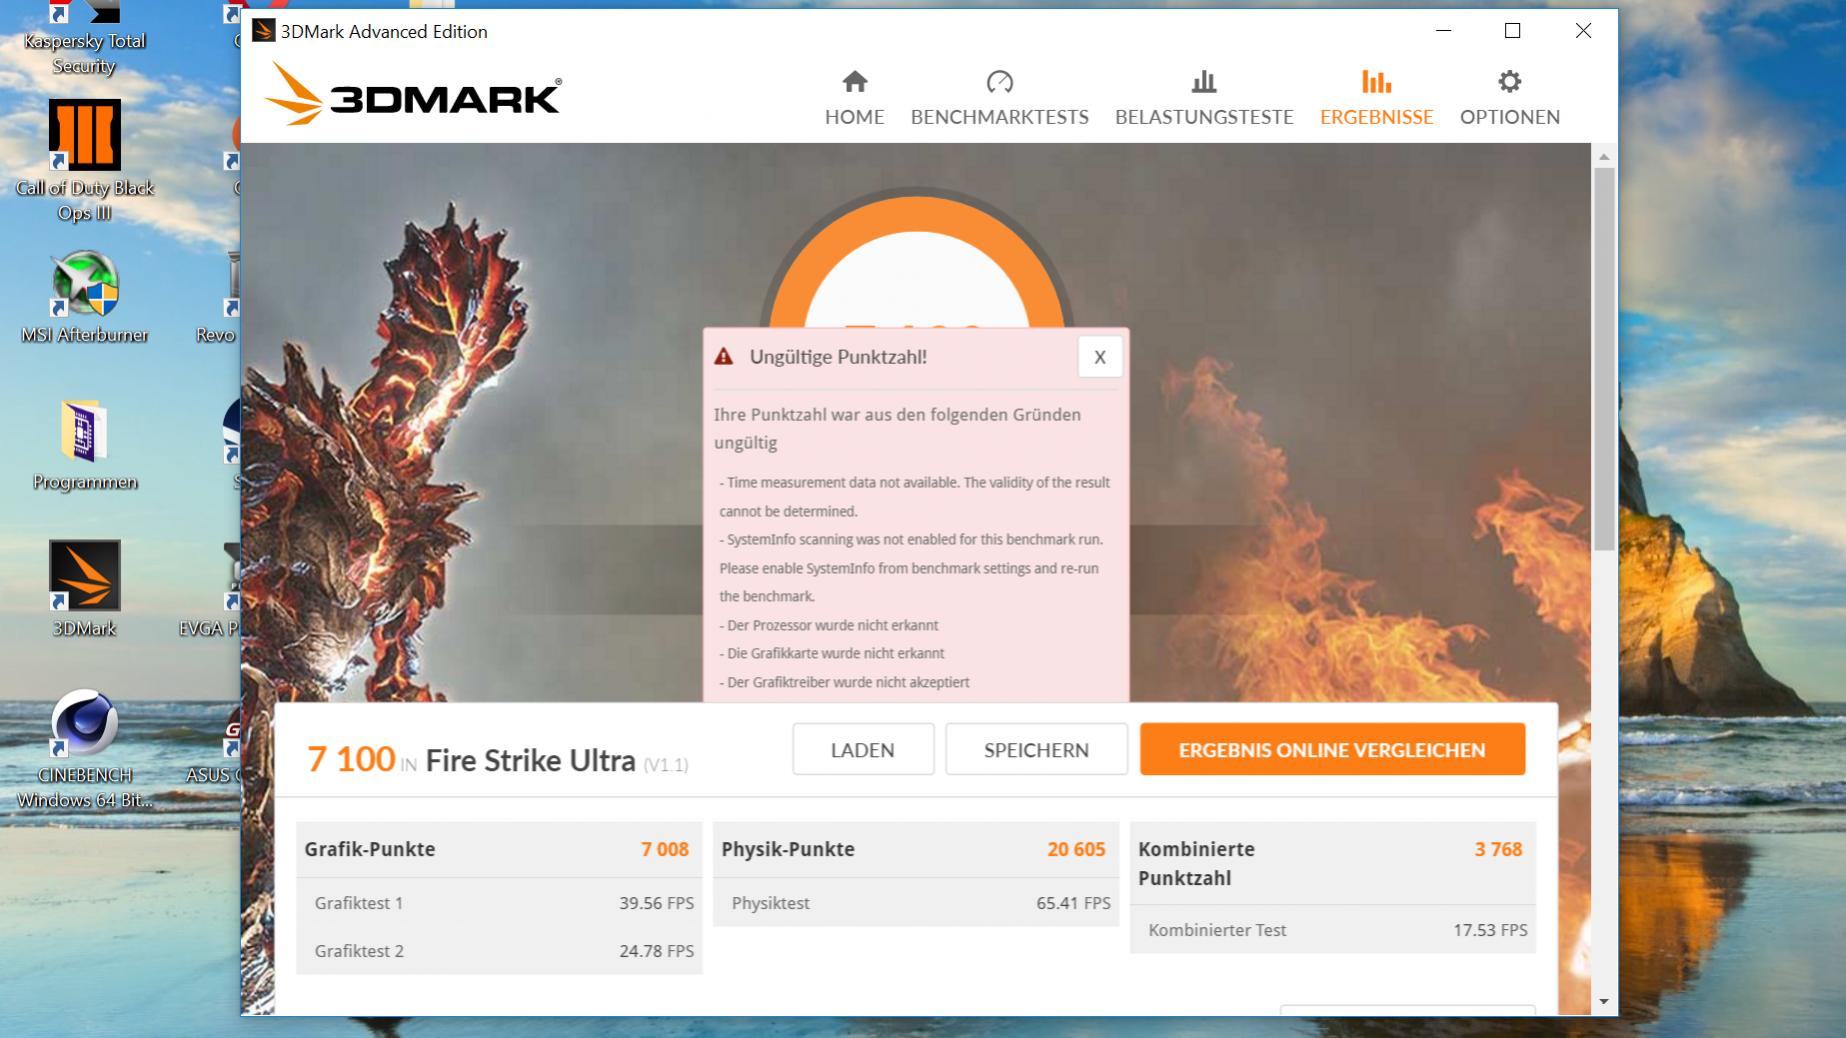Click 'Der Grafiktreiber wurde nicht akzeptiert' line
Image resolution: width=1846 pixels, height=1038 pixels.
tap(845, 682)
